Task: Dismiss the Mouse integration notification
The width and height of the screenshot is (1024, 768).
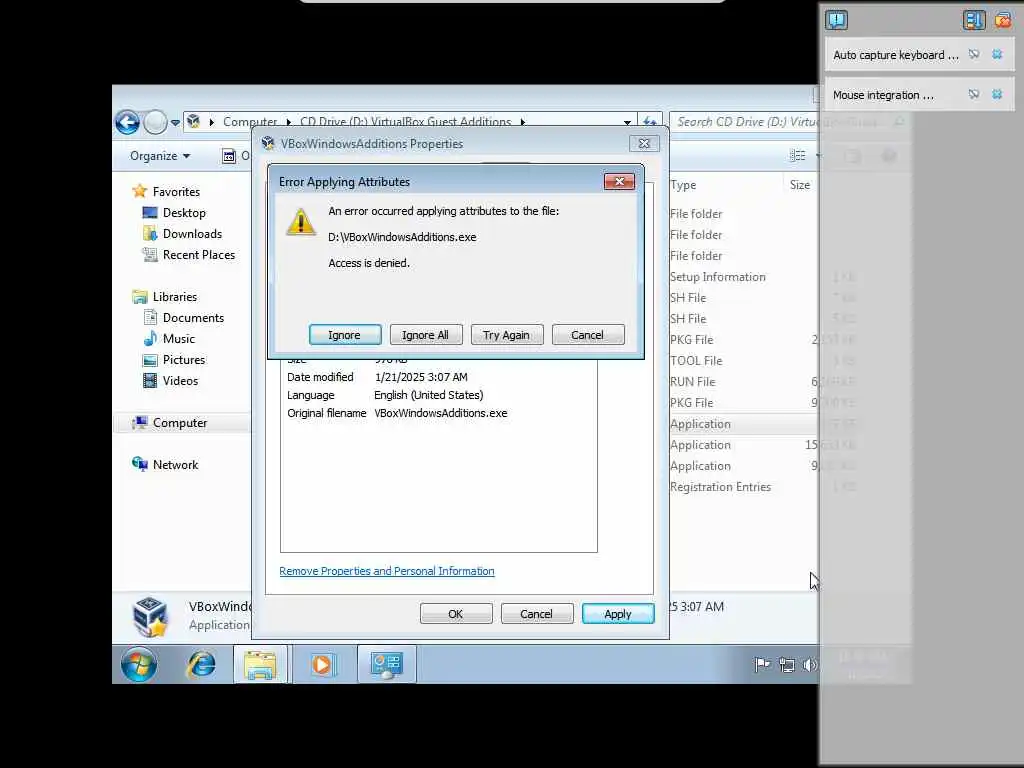Action: 997,95
